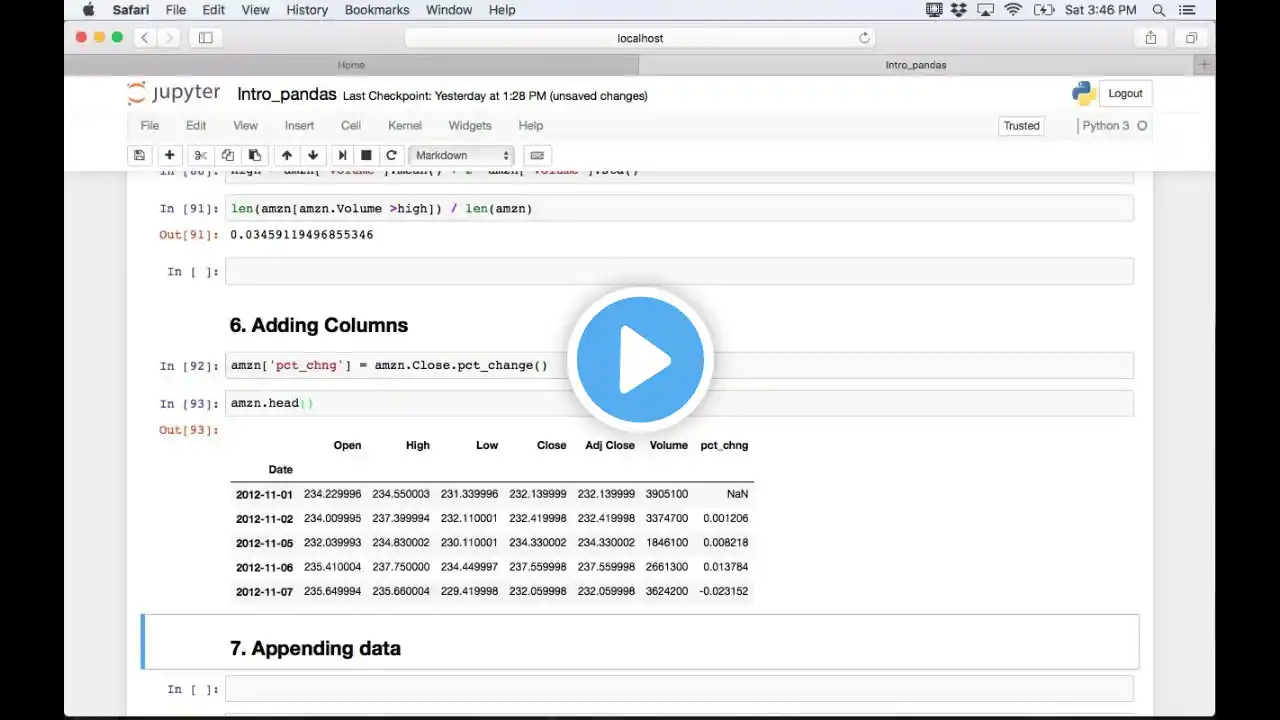
Task: Open the Dropbox menu bar icon
Action: pyautogui.click(x=960, y=10)
